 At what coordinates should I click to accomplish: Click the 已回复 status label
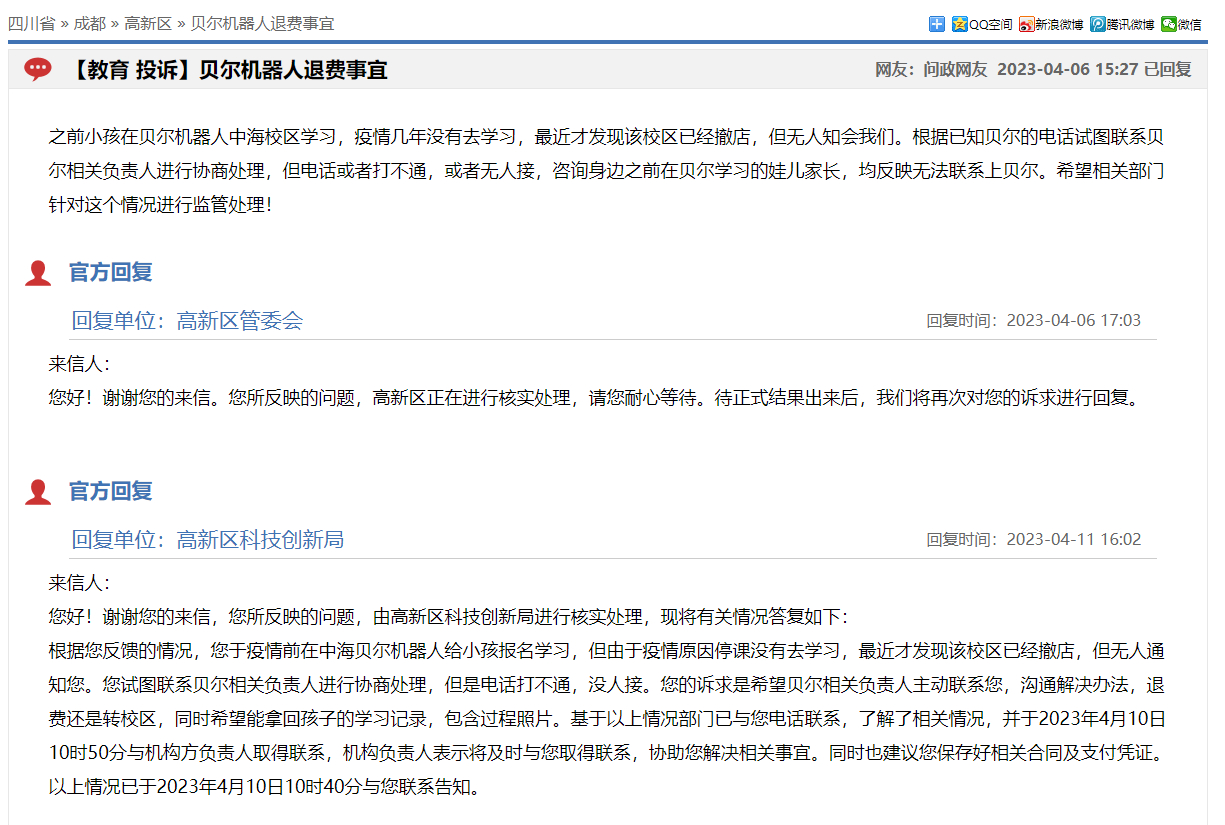pyautogui.click(x=1168, y=69)
